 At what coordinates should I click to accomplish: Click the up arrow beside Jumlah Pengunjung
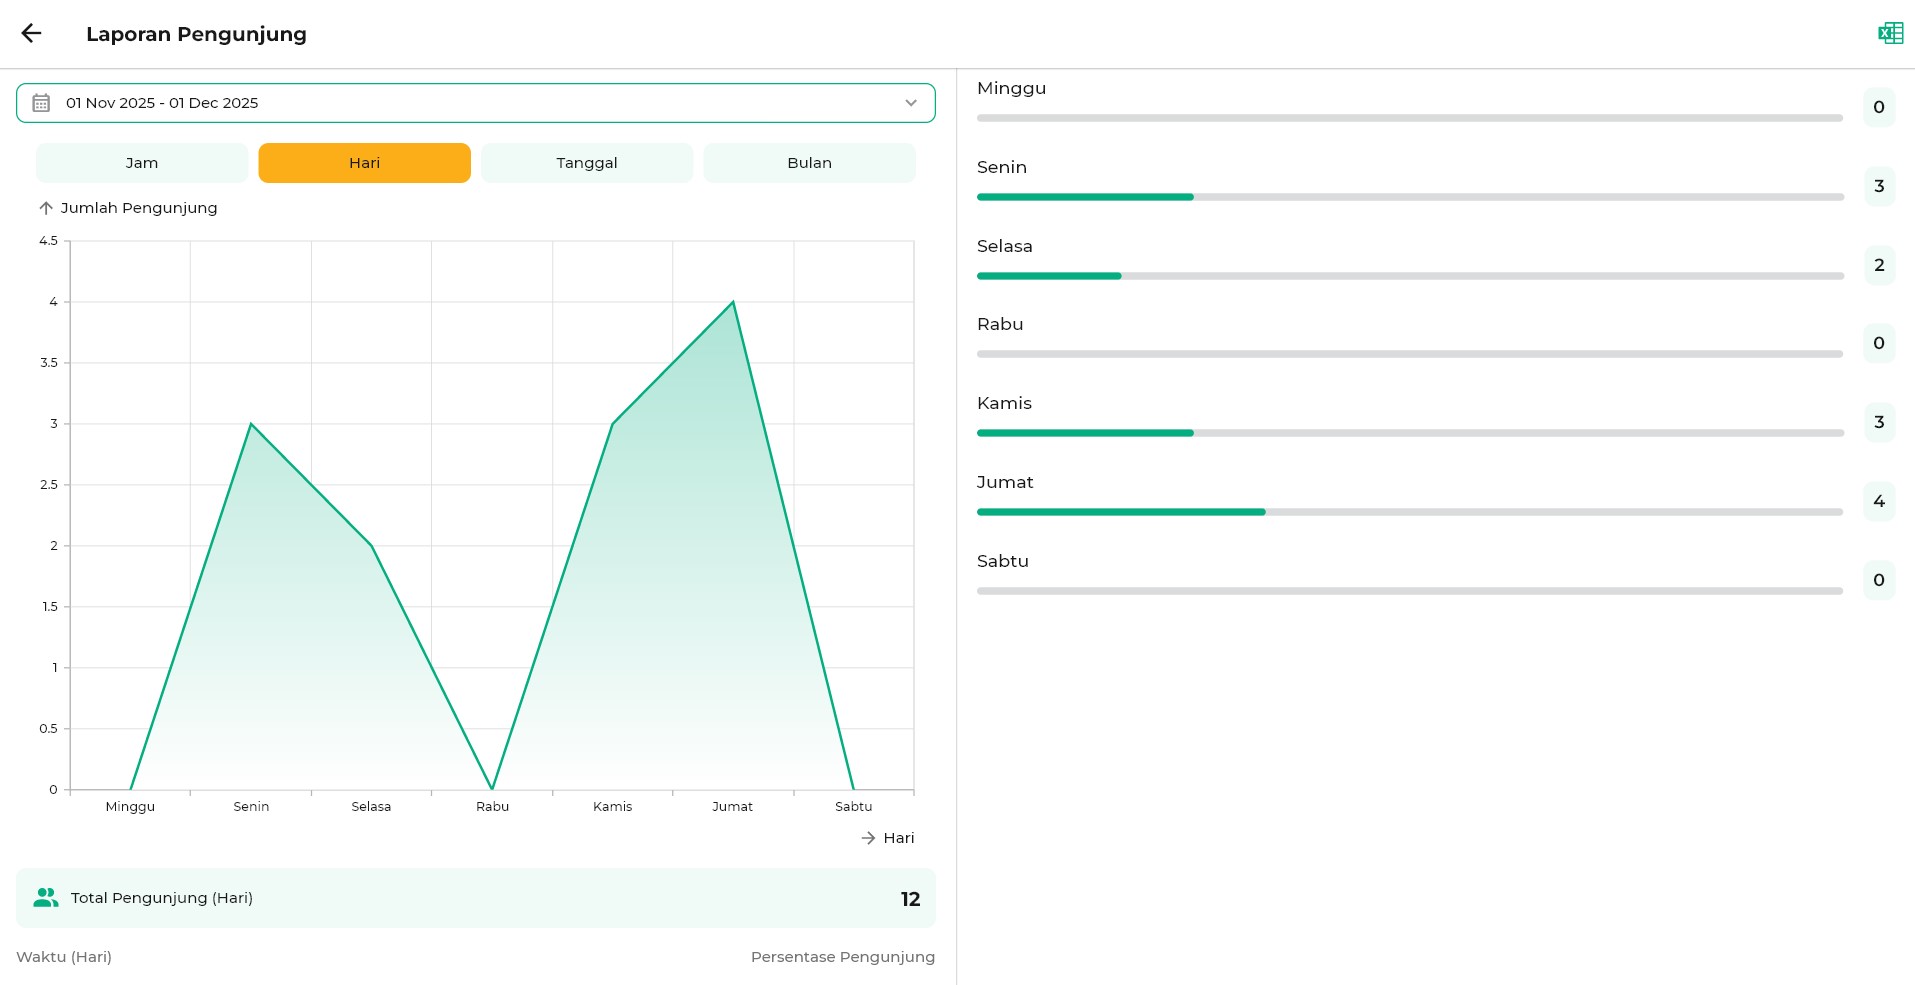(46, 208)
